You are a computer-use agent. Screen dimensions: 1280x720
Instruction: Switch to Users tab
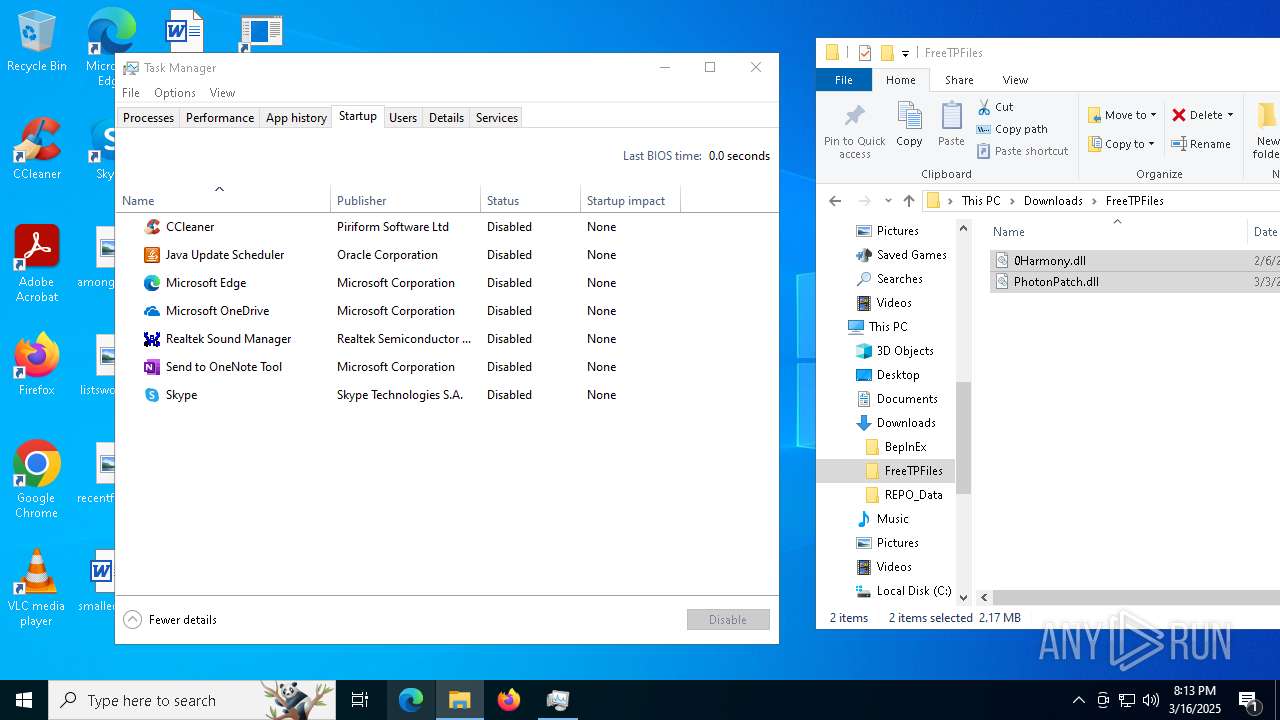403,118
